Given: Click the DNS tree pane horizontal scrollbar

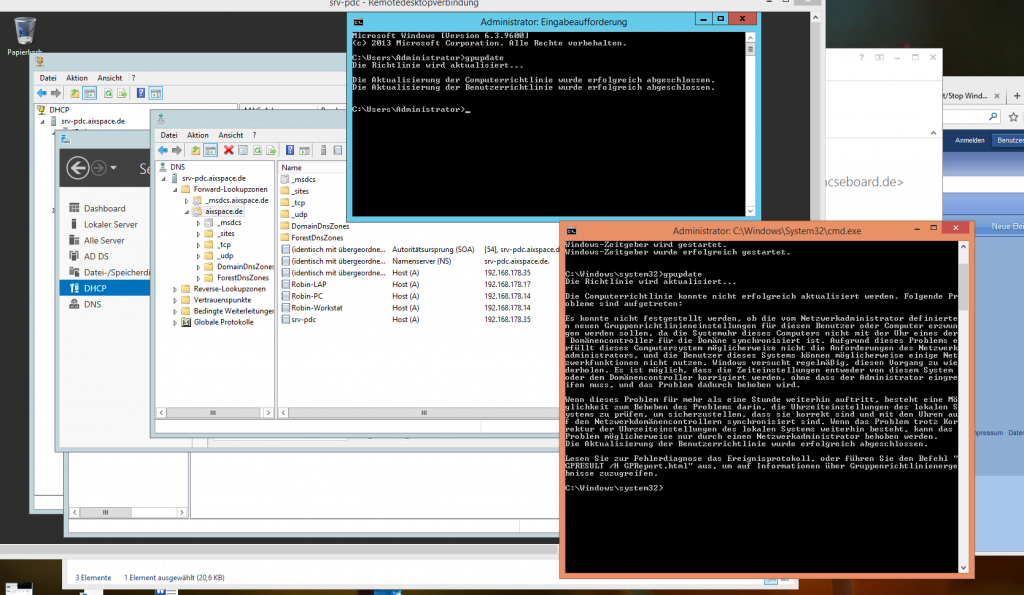Looking at the screenshot, I should pos(214,413).
